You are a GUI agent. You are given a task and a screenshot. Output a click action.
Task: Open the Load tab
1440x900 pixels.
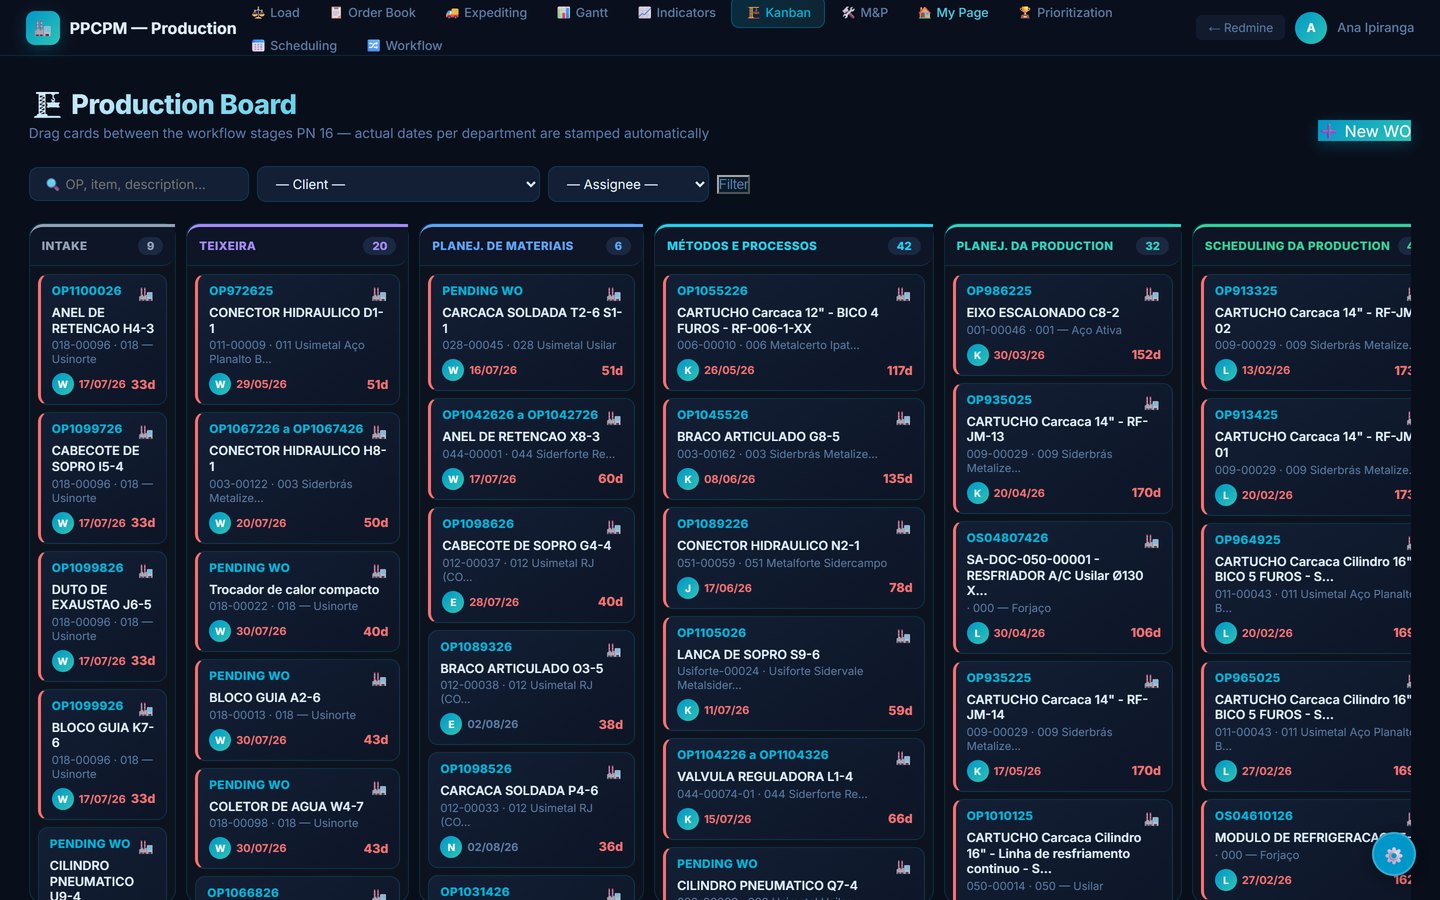tap(275, 13)
